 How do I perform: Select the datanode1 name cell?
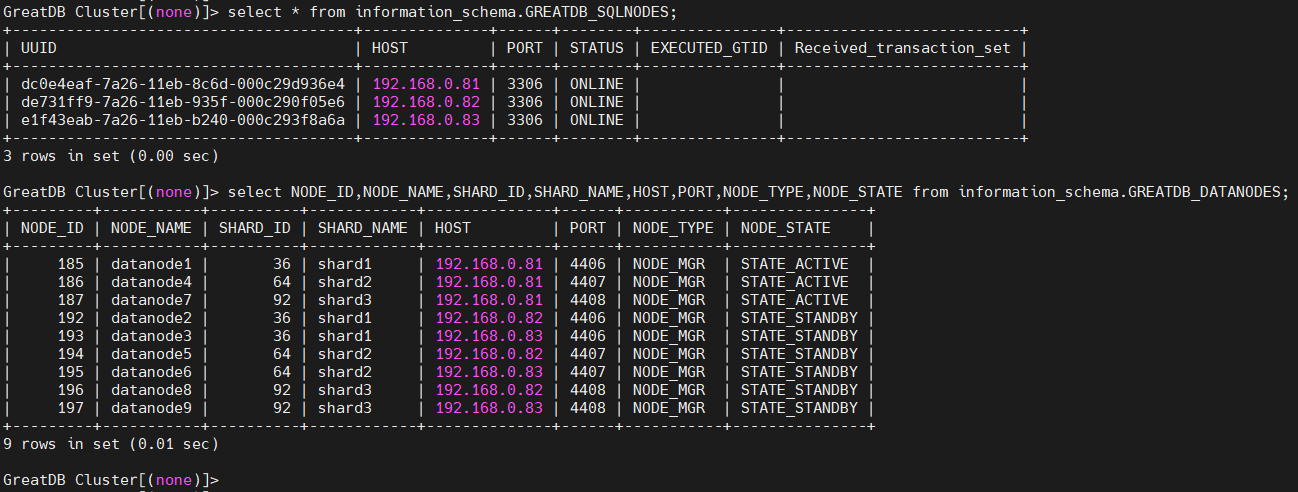coord(151,264)
